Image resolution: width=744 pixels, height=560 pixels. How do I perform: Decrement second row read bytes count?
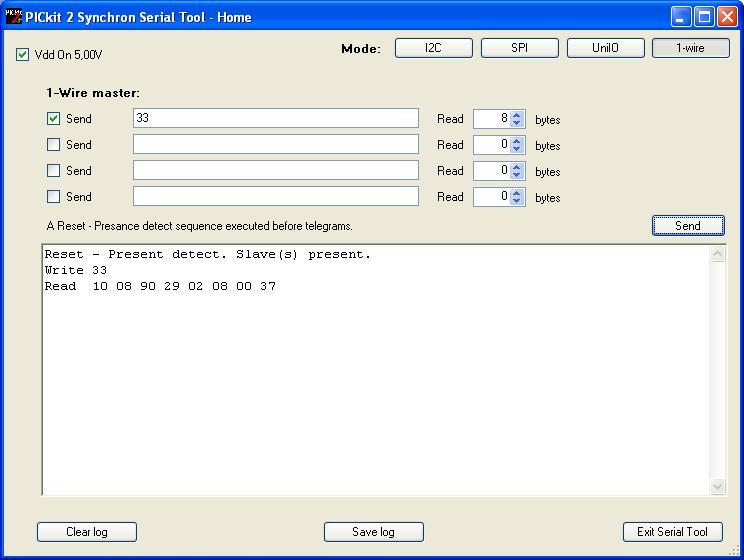517,149
